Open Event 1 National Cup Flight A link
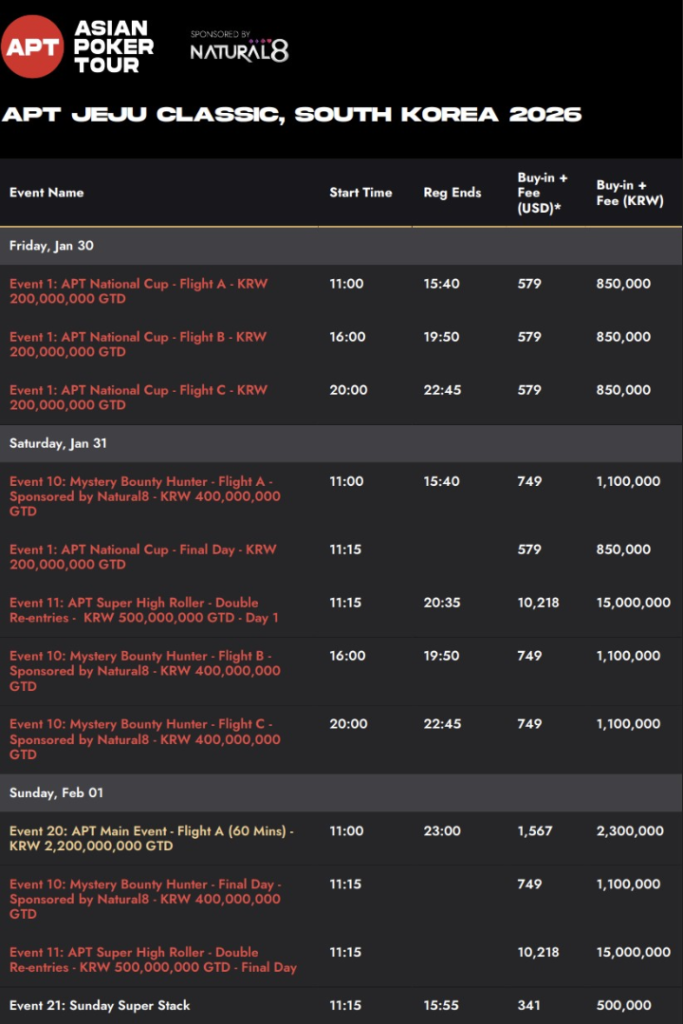683x1024 pixels. point(138,291)
